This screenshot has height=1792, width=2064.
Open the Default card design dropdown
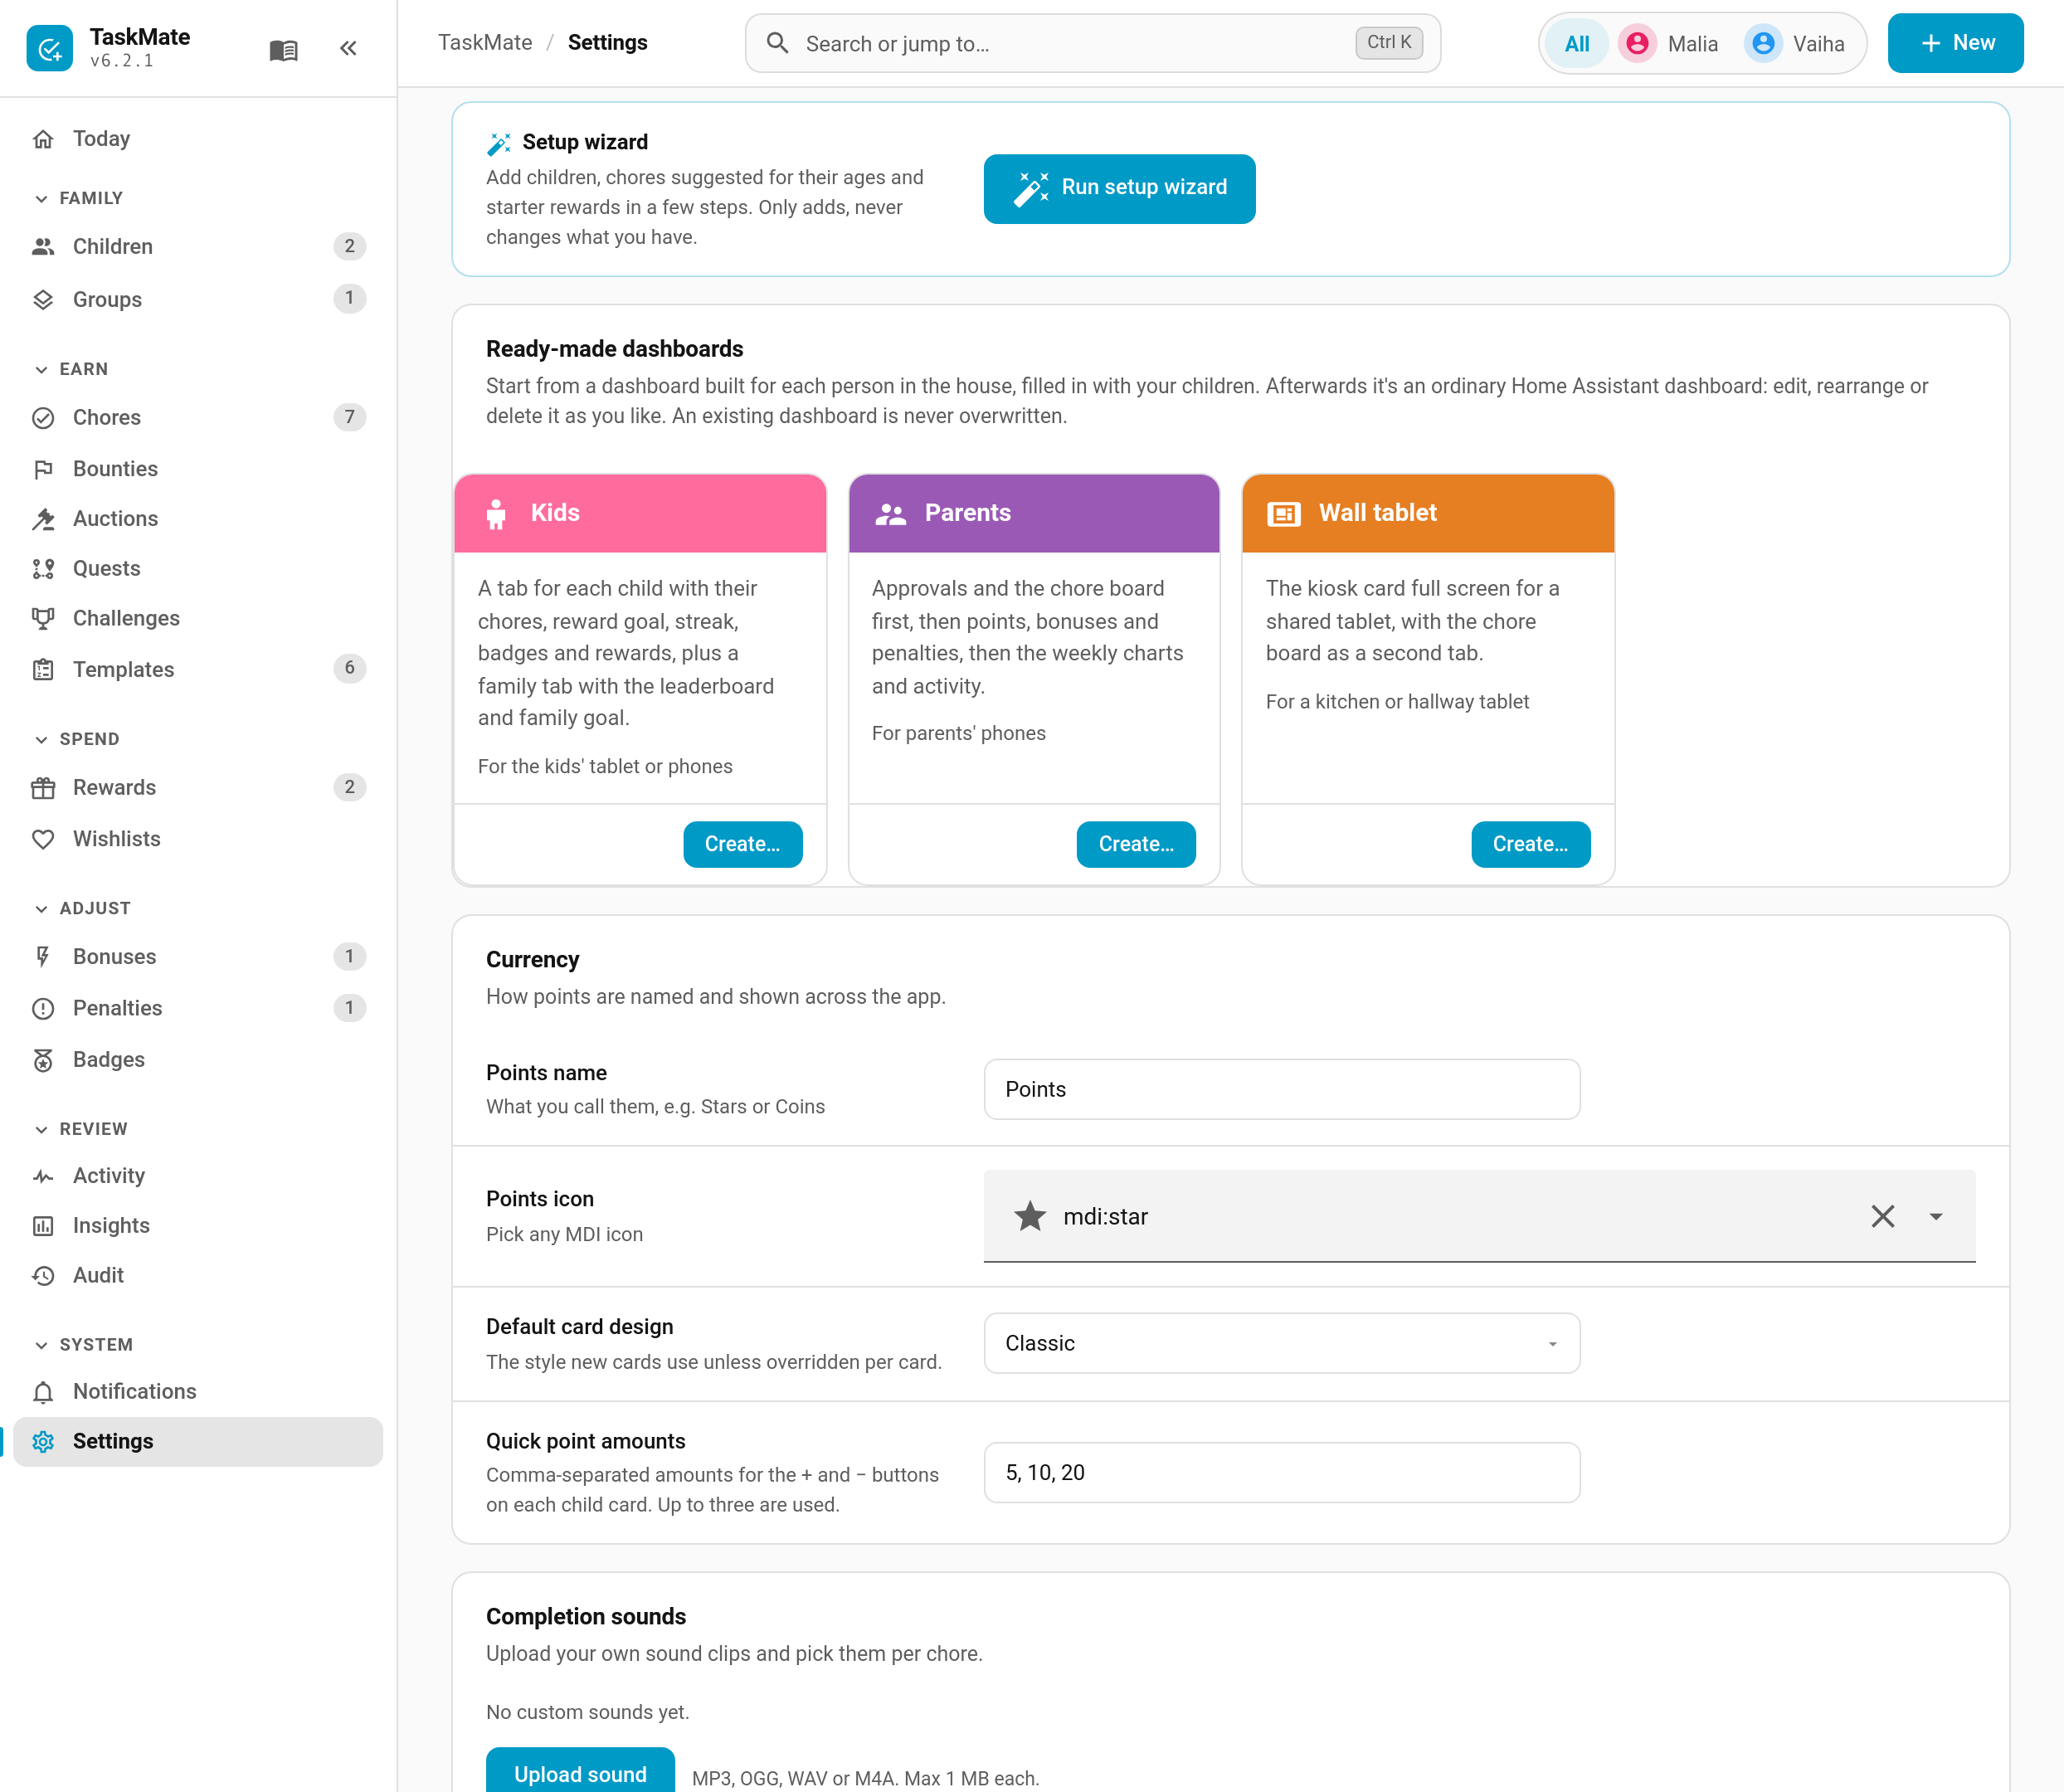point(1282,1343)
